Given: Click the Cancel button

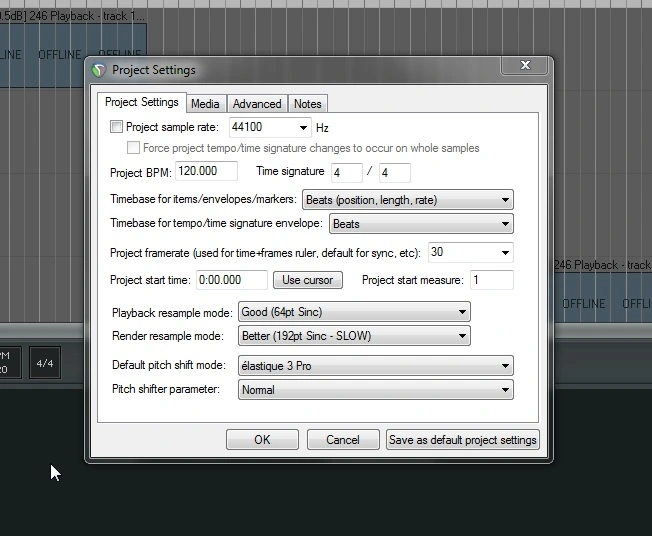Looking at the screenshot, I should tap(343, 440).
